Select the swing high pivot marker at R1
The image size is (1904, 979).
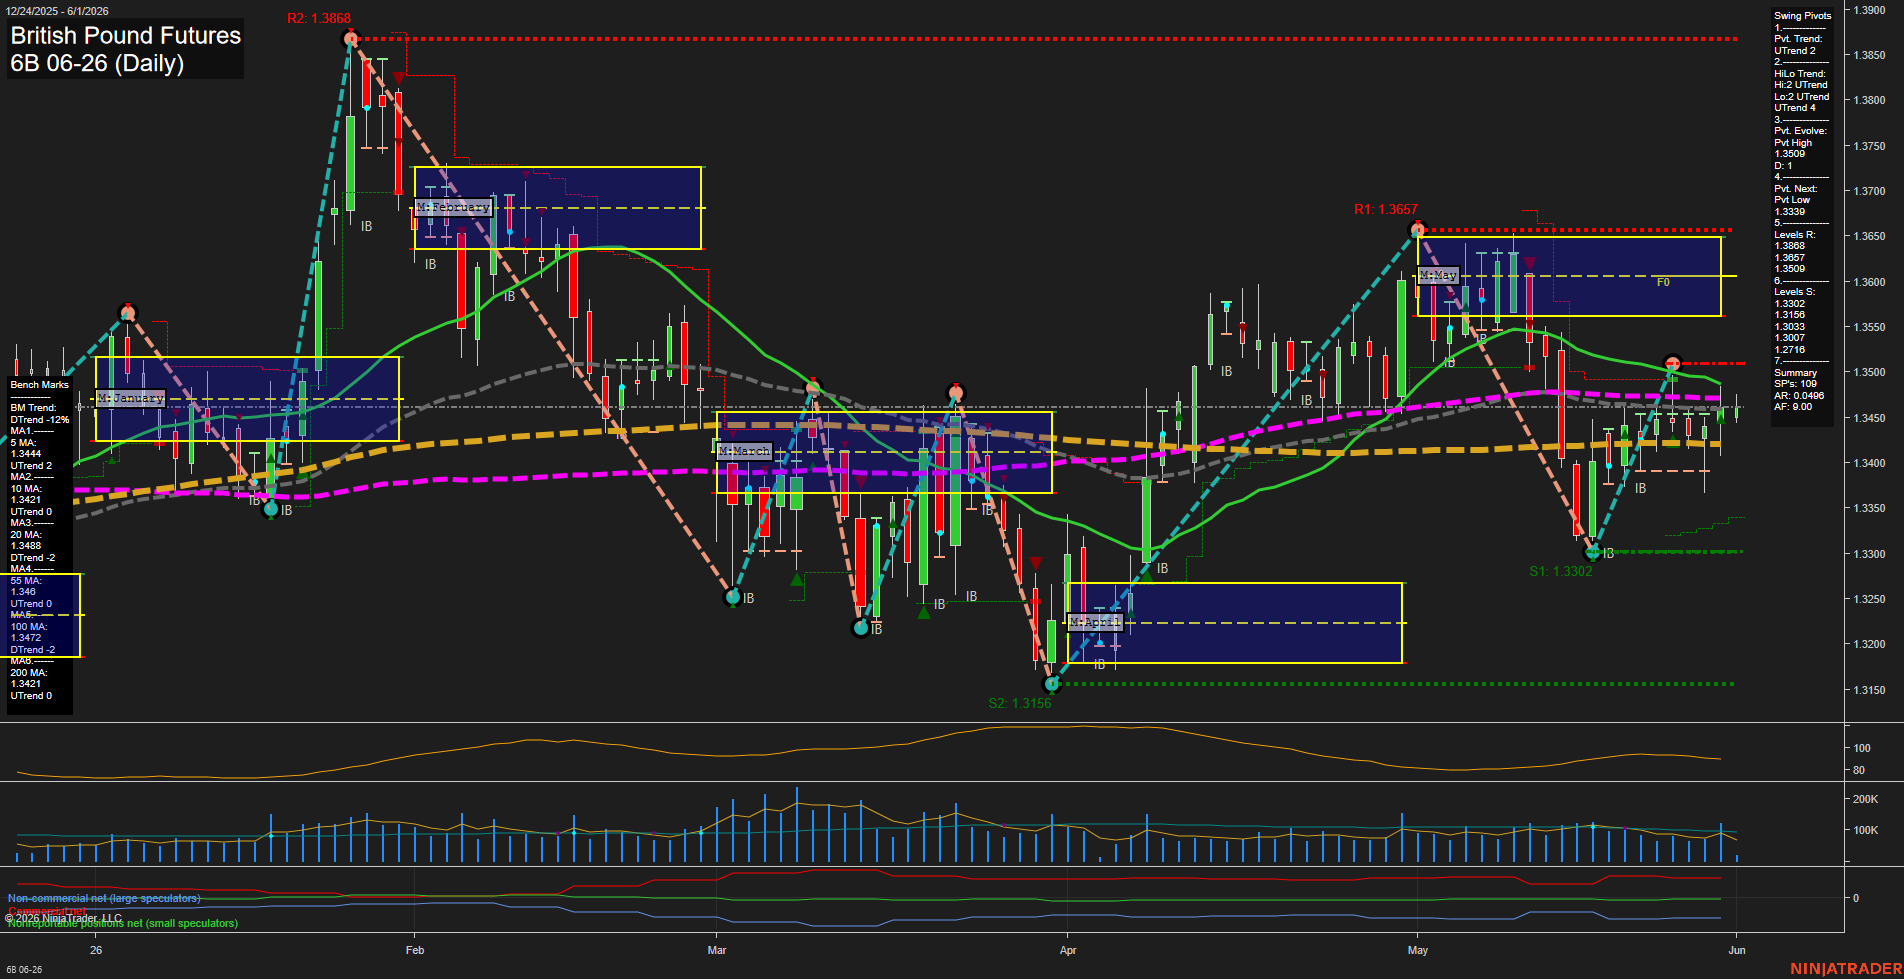pos(1417,230)
